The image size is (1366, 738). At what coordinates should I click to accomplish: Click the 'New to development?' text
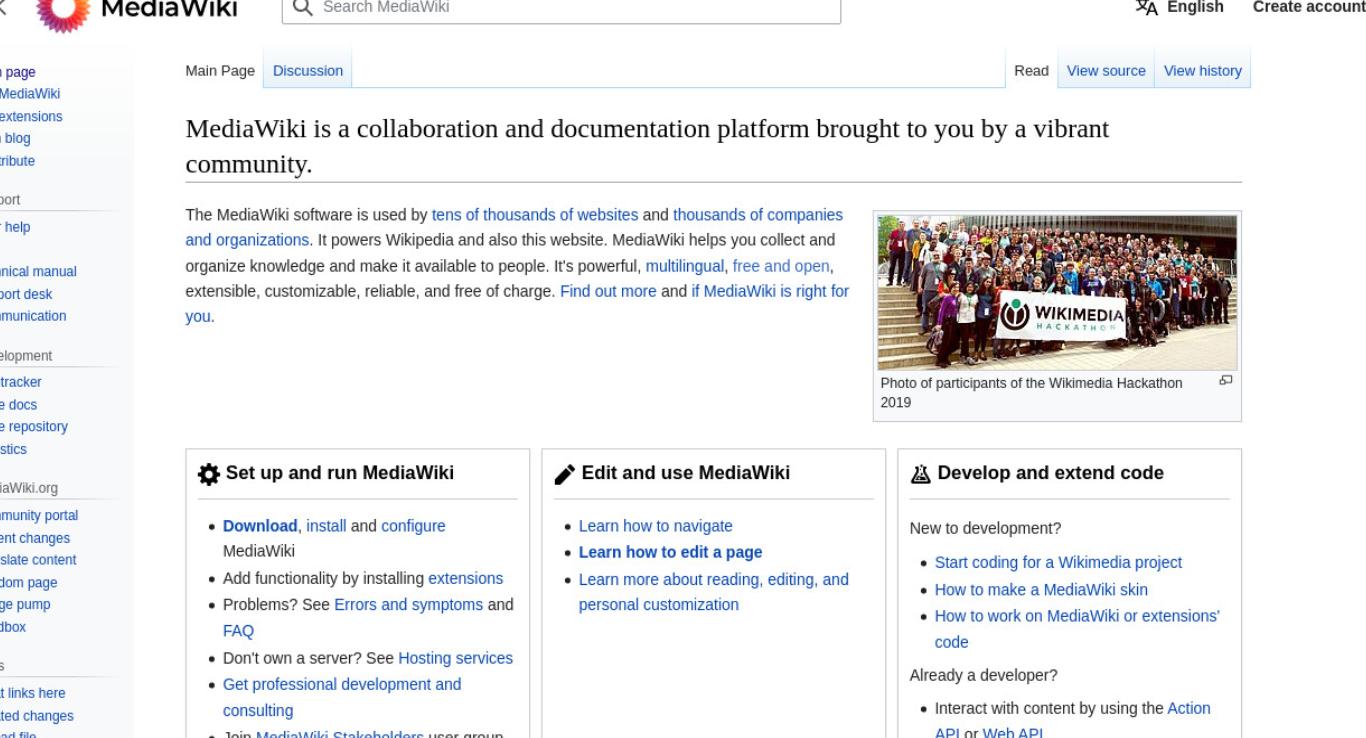(x=985, y=528)
